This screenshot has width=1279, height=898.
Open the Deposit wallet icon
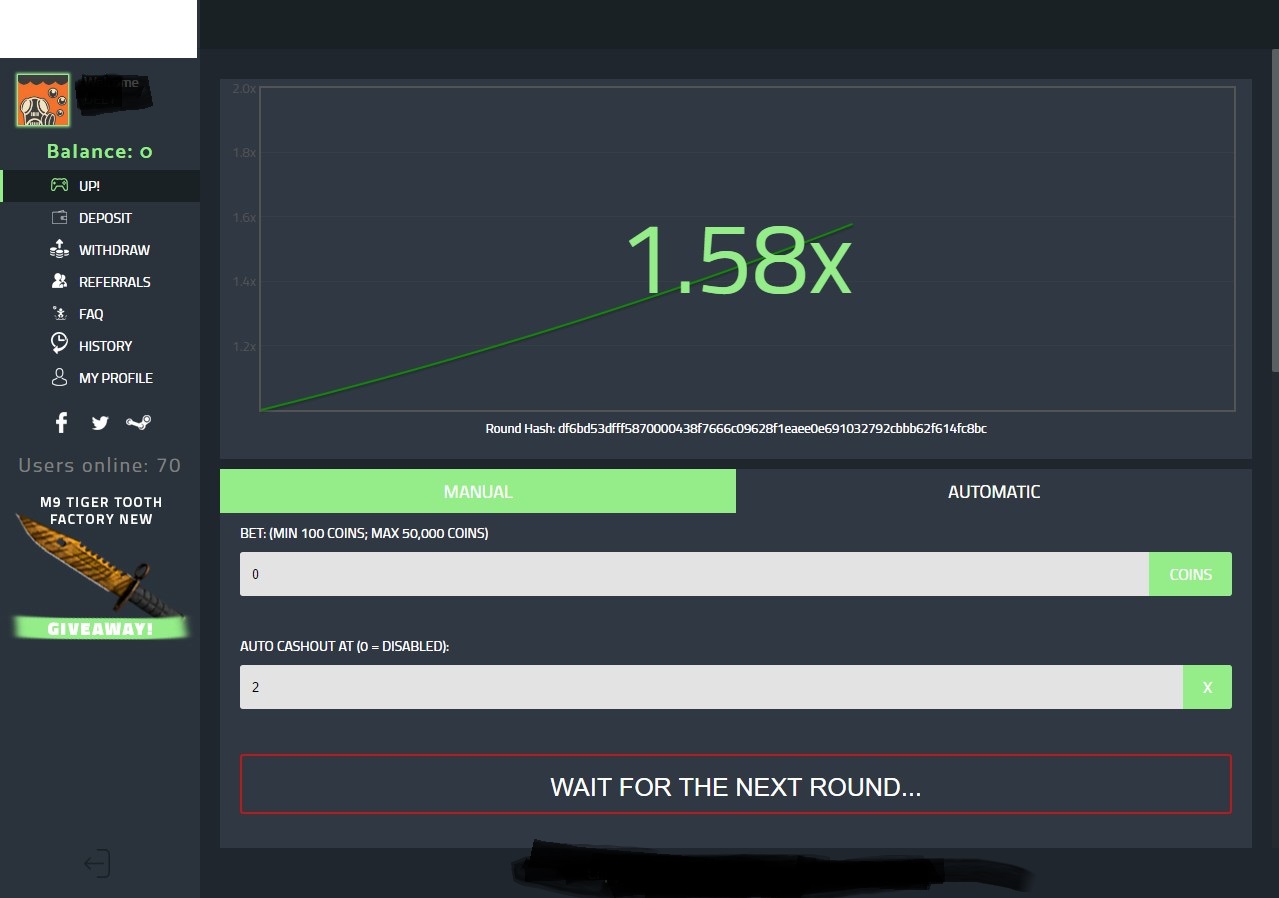coord(60,218)
